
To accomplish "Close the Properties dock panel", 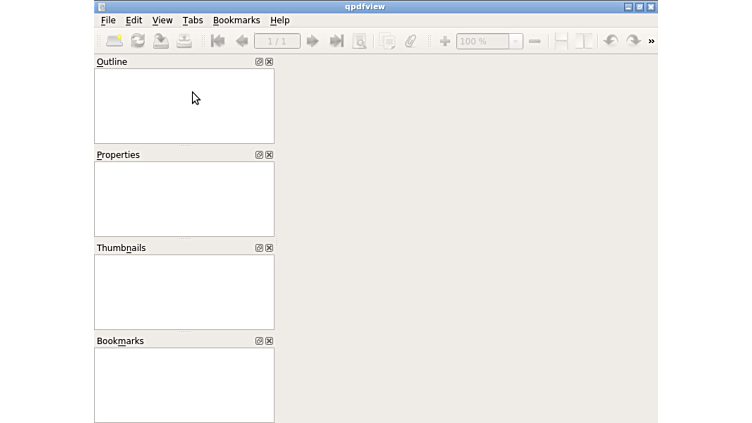I will point(269,155).
